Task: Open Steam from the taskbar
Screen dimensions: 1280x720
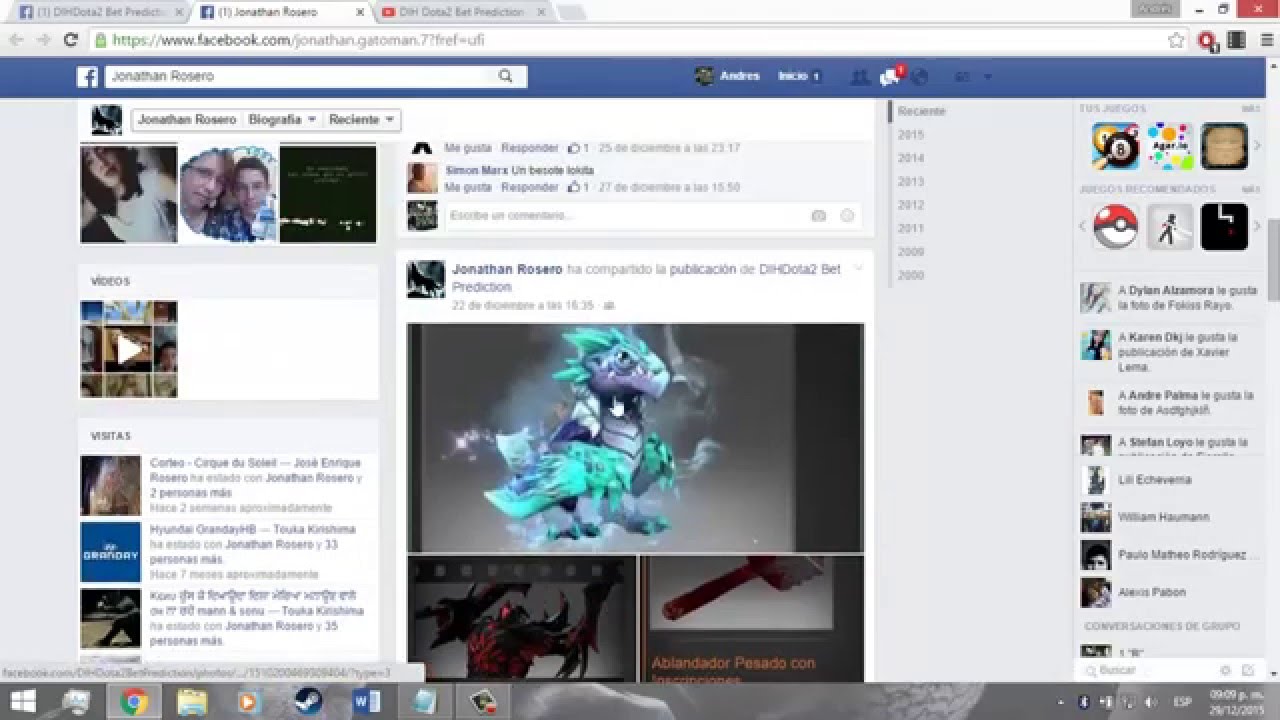Action: tap(308, 702)
